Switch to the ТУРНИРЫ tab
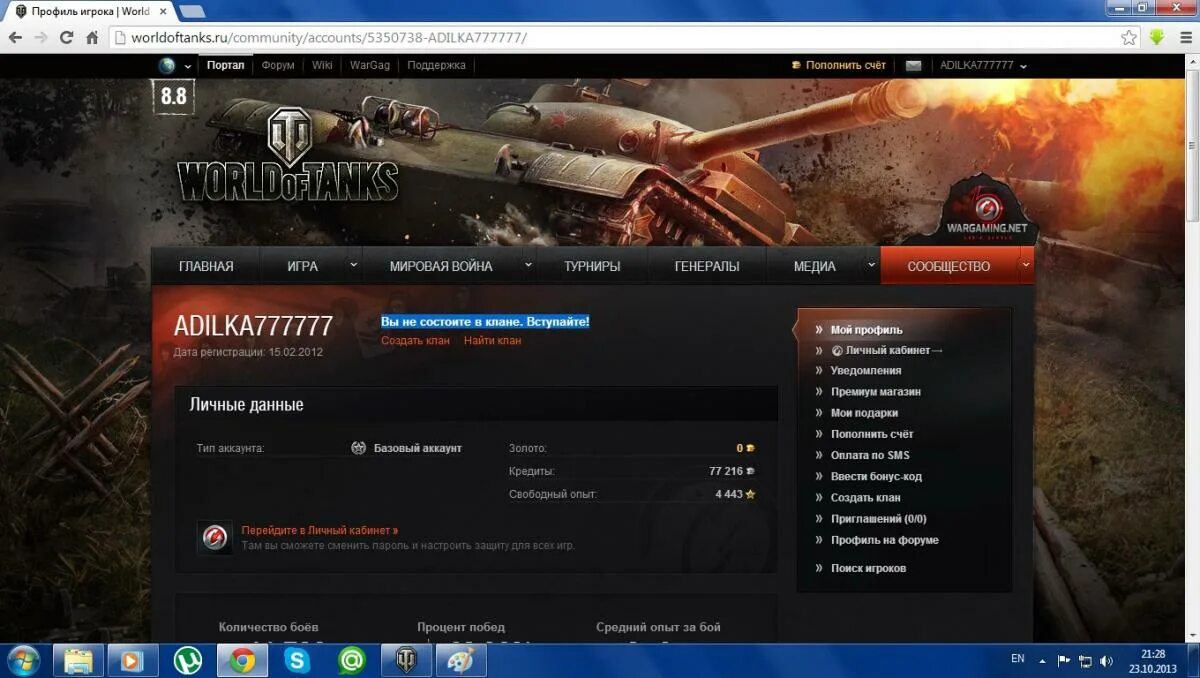Image resolution: width=1200 pixels, height=678 pixels. click(x=592, y=265)
